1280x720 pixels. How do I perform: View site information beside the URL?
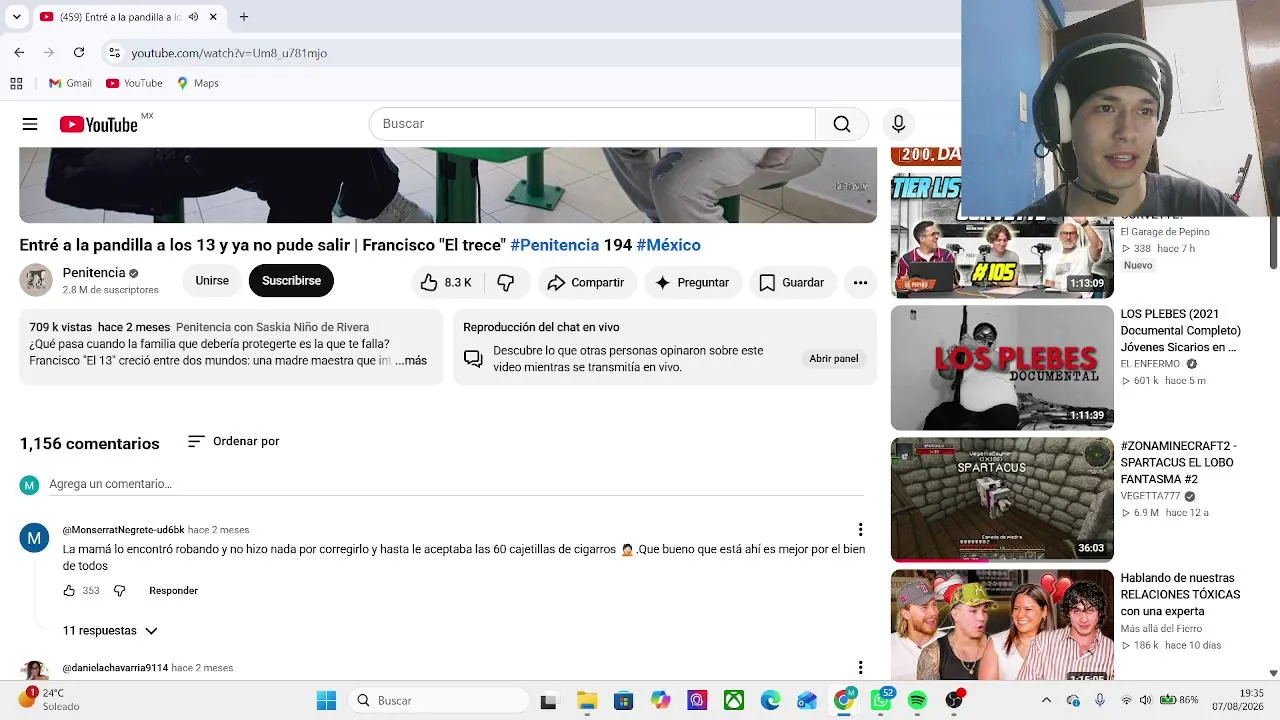pyautogui.click(x=115, y=53)
